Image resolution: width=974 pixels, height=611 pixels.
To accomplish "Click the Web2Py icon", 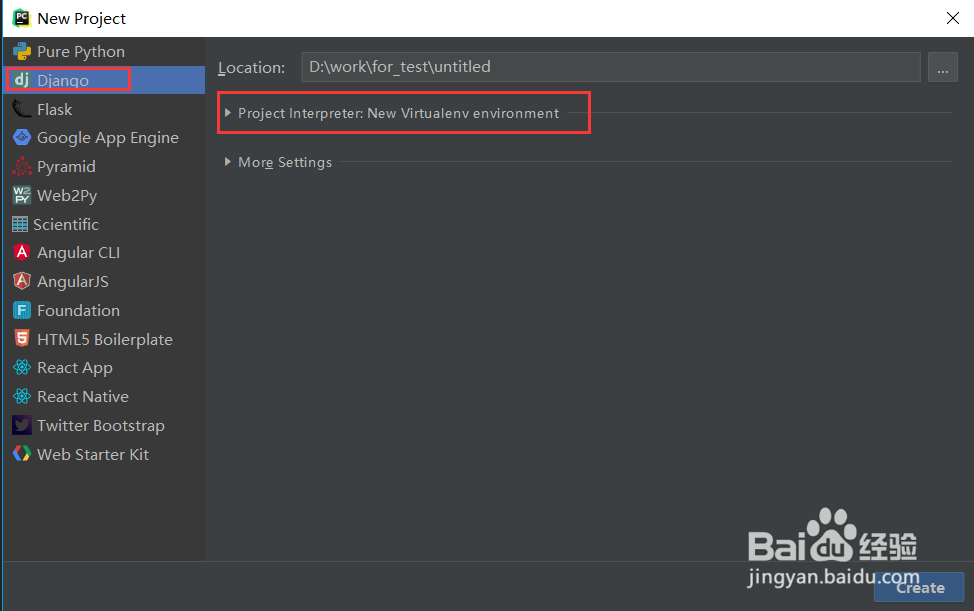I will (x=22, y=195).
